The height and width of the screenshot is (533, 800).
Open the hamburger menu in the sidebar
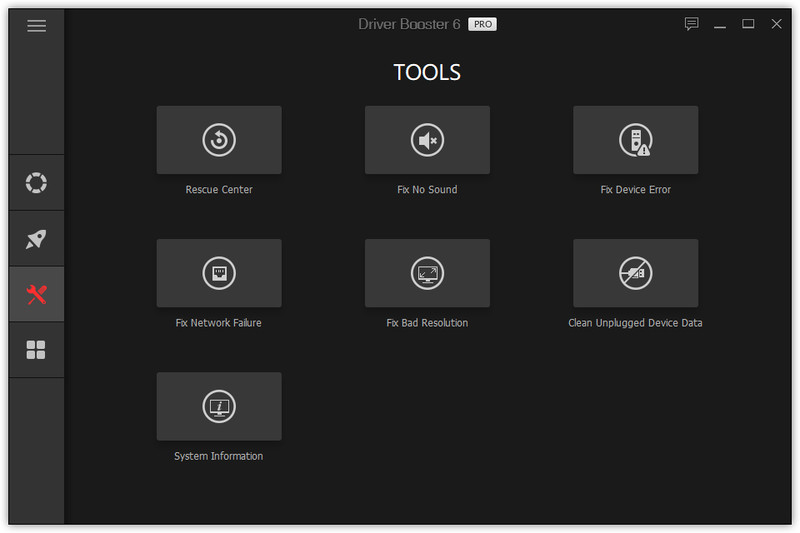[36, 26]
